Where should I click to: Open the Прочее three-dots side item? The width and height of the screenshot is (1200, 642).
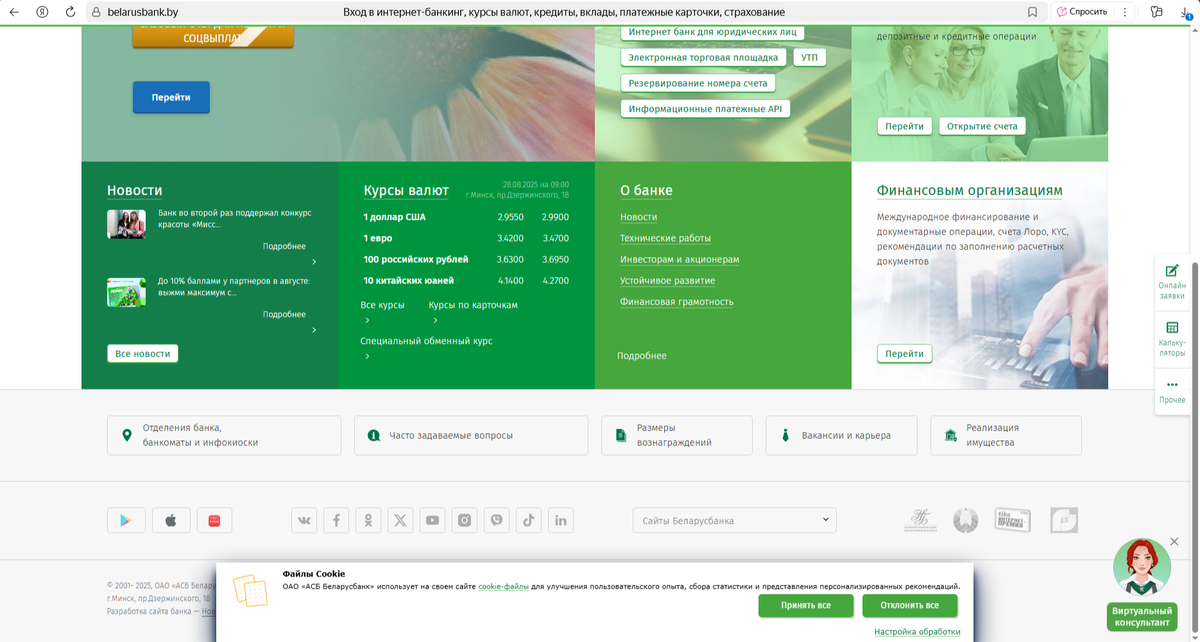(x=1172, y=391)
